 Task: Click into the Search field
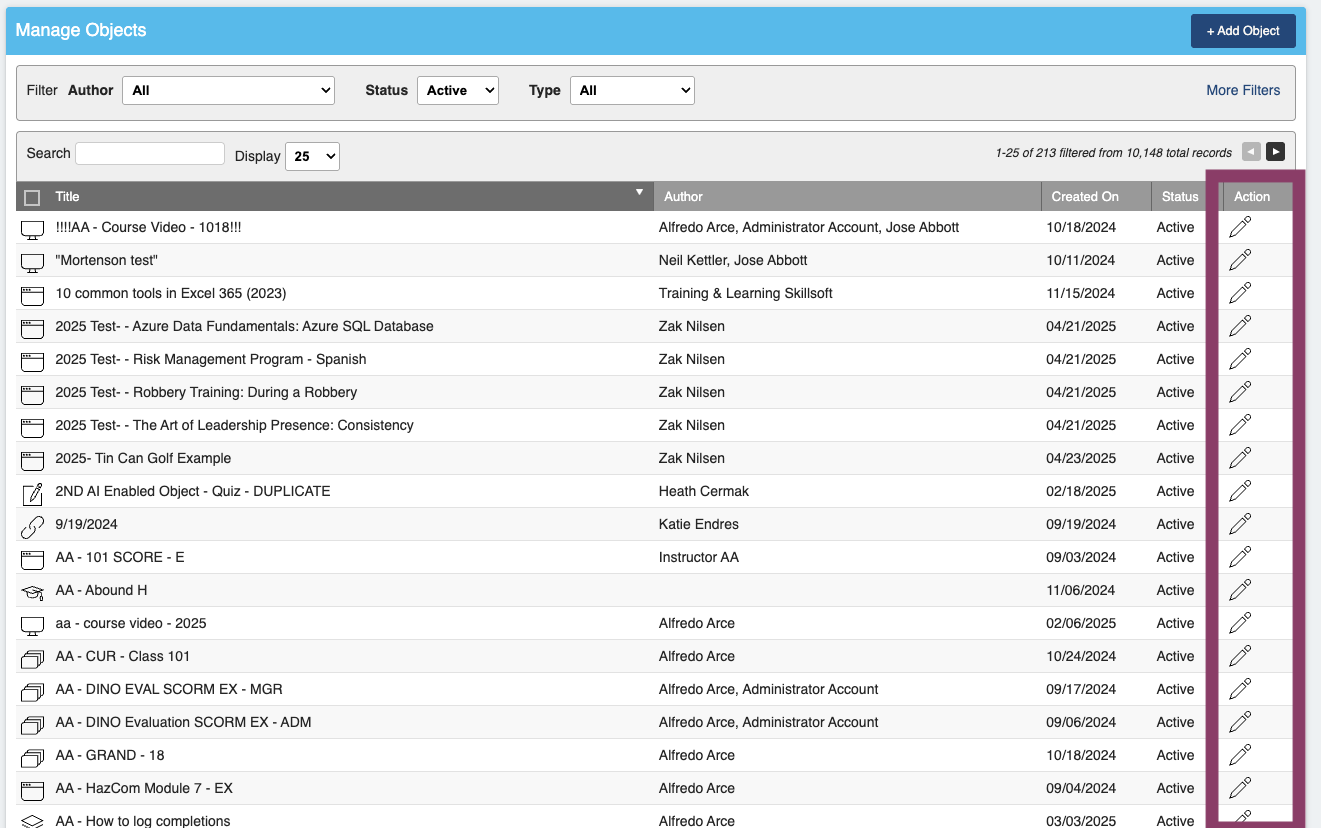pos(150,153)
